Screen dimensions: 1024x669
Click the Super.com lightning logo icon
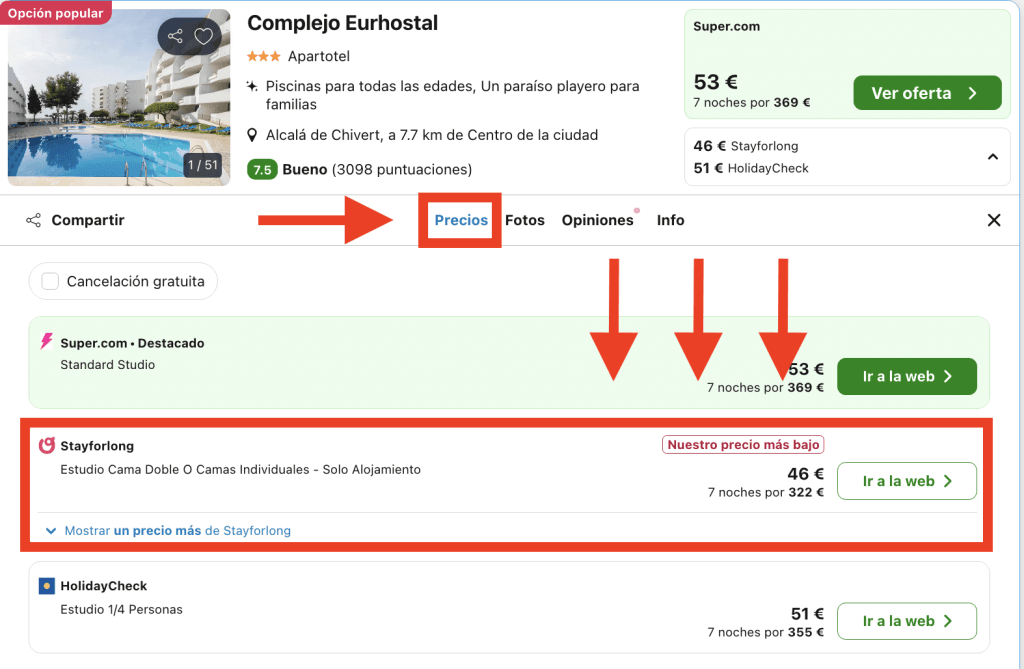(46, 341)
